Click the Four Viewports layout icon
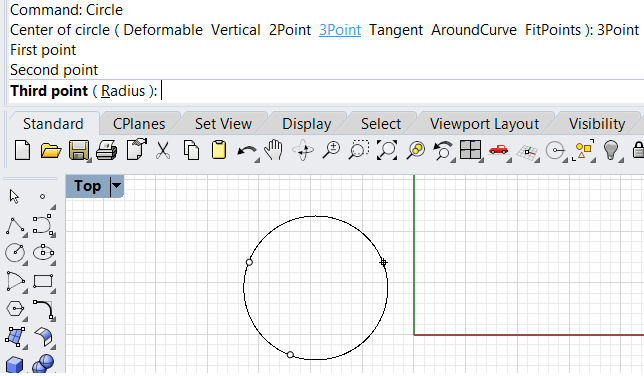Screen dimensions: 644x376 pos(471,150)
